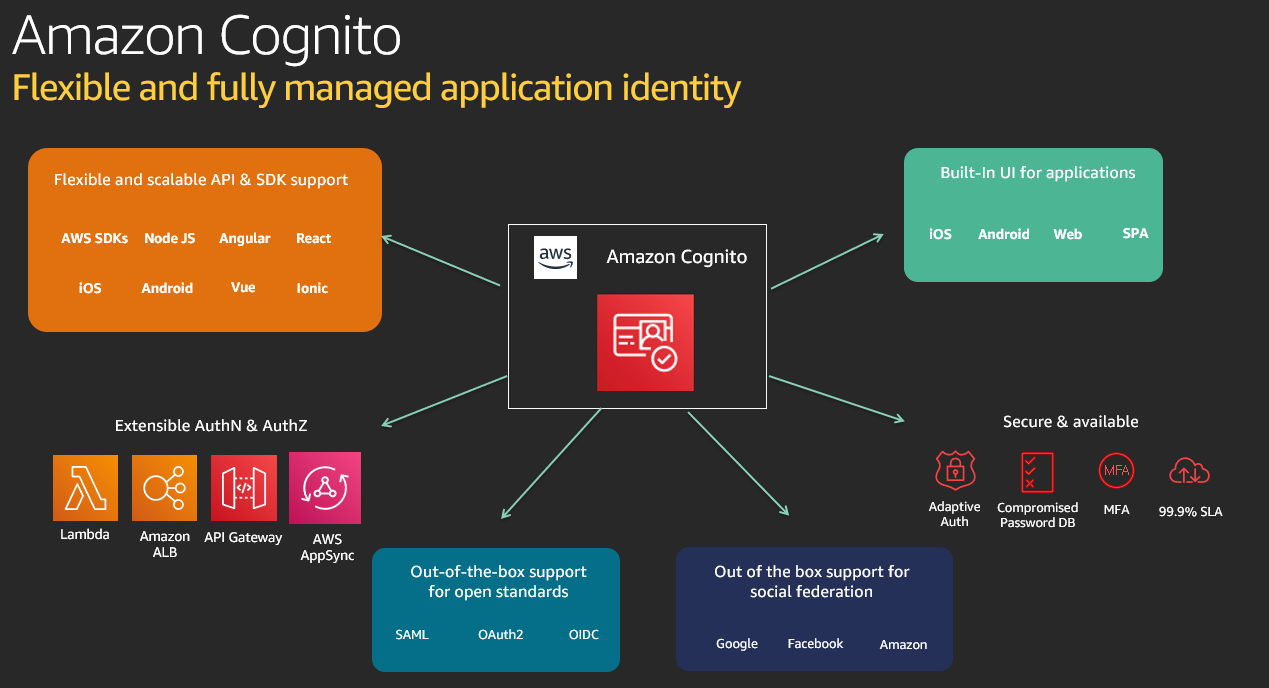
Task: Click the yellow subtitle 'Flexible and fully managed application identity'
Action: pyautogui.click(x=376, y=88)
